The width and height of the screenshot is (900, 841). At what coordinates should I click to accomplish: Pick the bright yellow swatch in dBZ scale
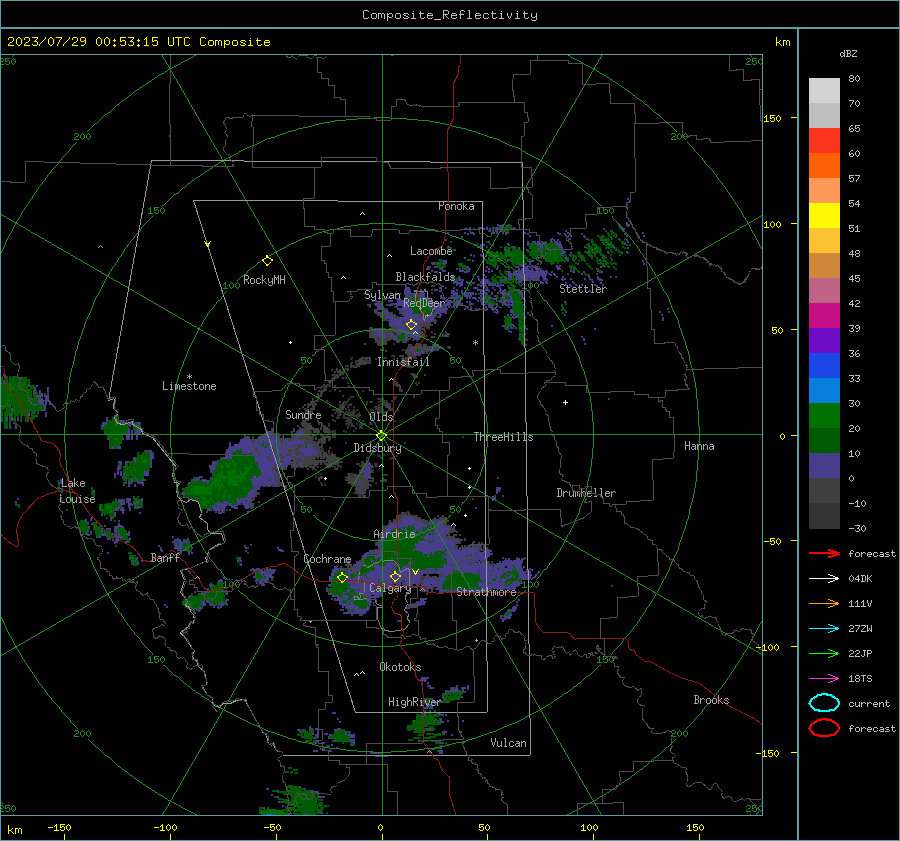click(x=824, y=215)
